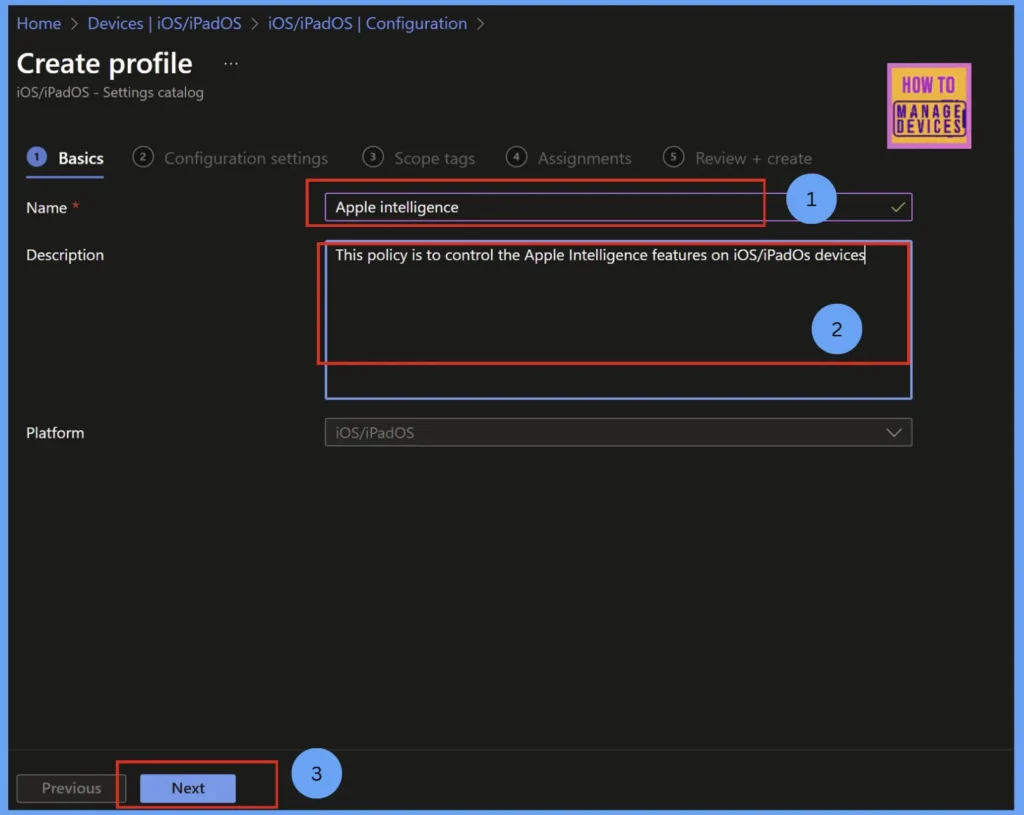
Task: Jump to Review + create step
Action: [x=737, y=158]
